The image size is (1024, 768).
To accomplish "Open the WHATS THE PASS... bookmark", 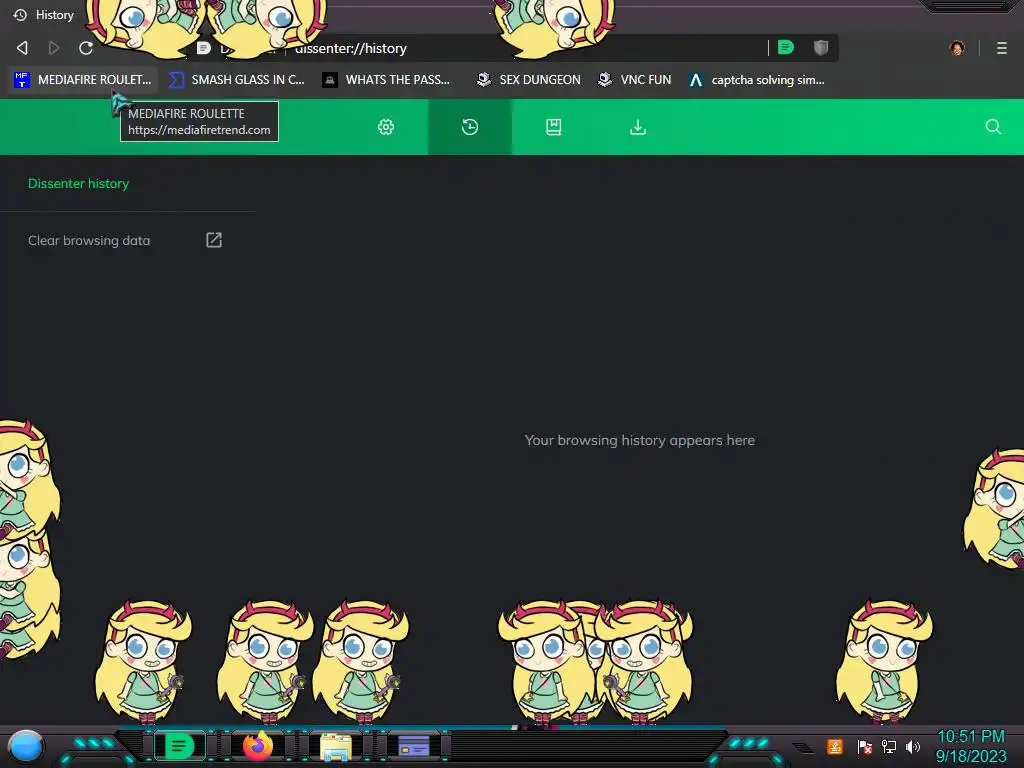I will (x=387, y=80).
